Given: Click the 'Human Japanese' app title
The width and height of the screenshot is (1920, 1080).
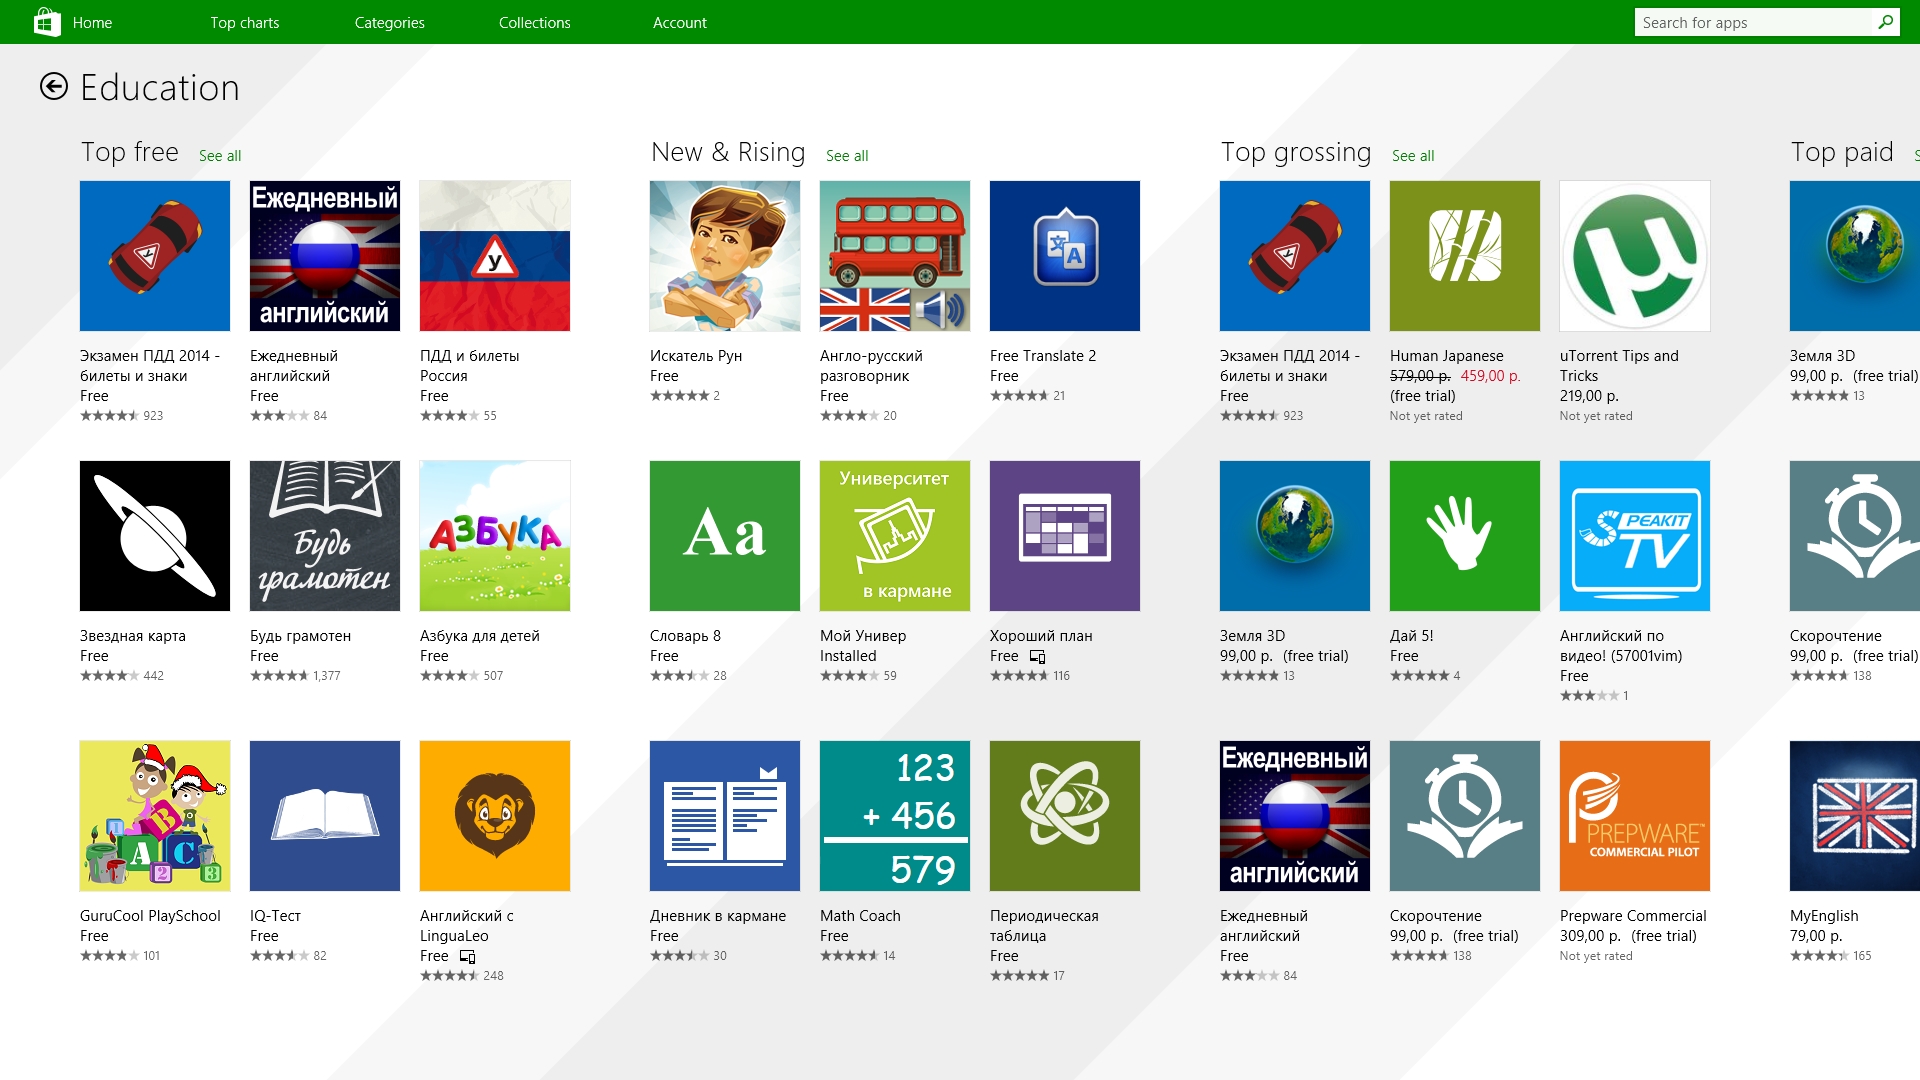Looking at the screenshot, I should click(1446, 356).
